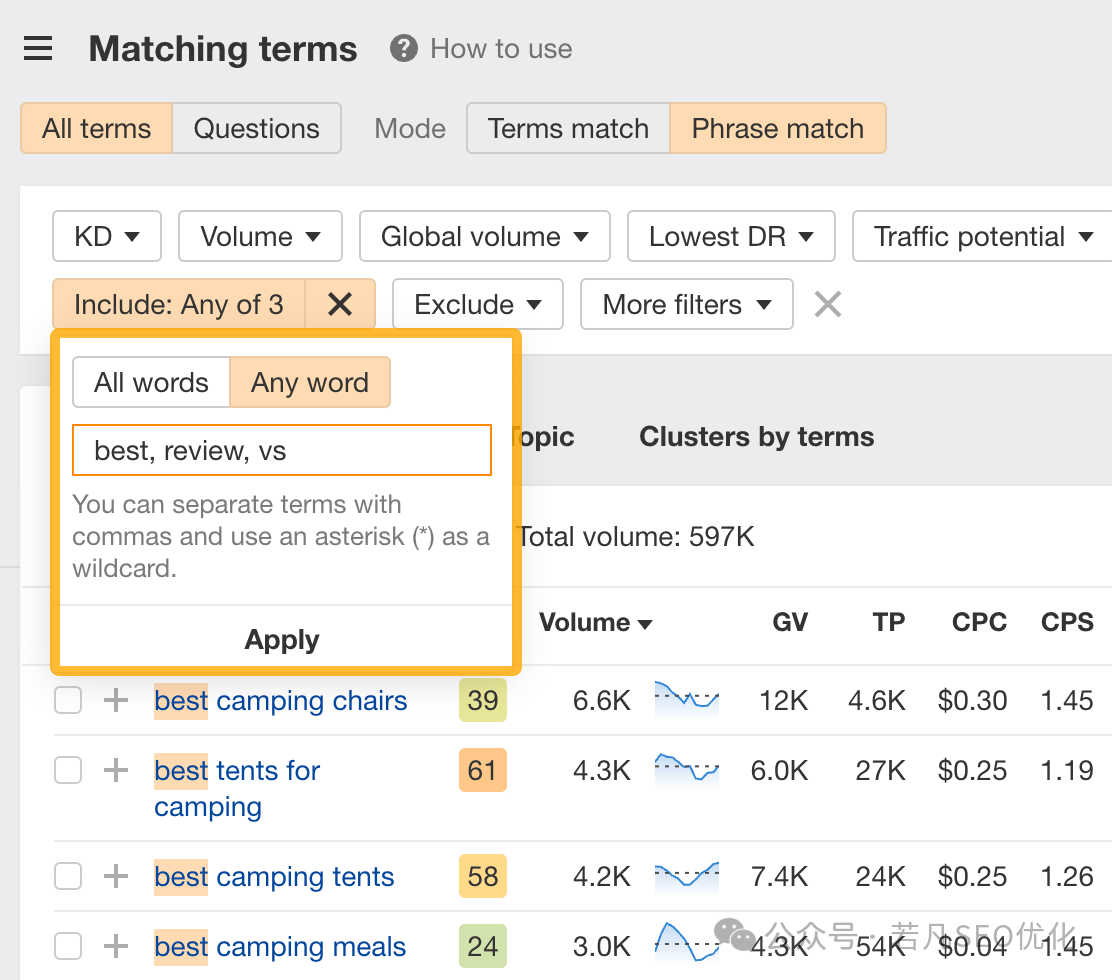Select Terms match mode

pos(568,128)
